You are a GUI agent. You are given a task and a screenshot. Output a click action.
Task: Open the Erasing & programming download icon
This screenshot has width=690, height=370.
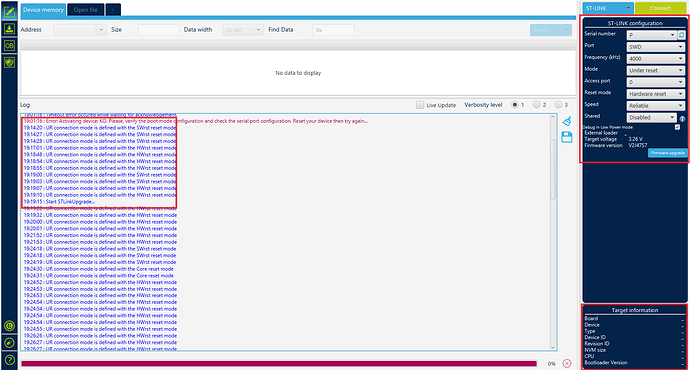tap(9, 29)
